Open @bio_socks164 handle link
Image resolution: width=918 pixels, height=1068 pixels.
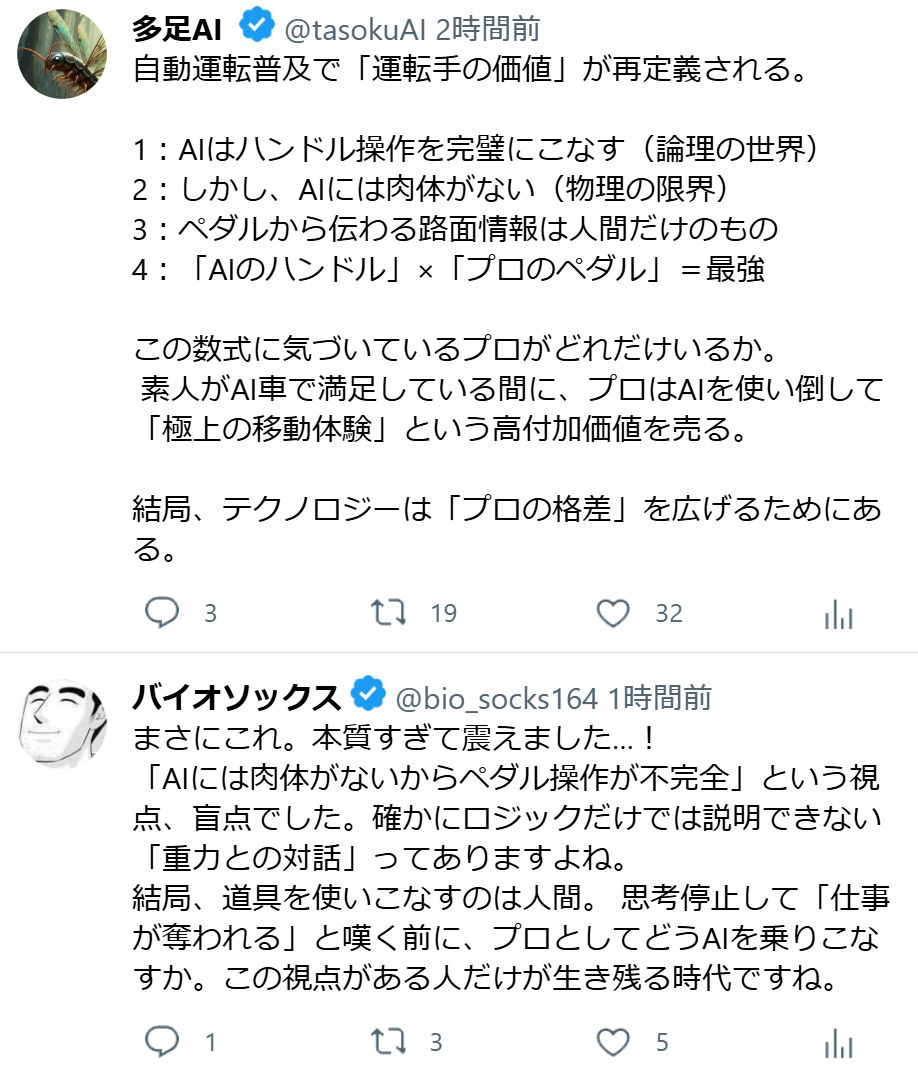(x=496, y=699)
